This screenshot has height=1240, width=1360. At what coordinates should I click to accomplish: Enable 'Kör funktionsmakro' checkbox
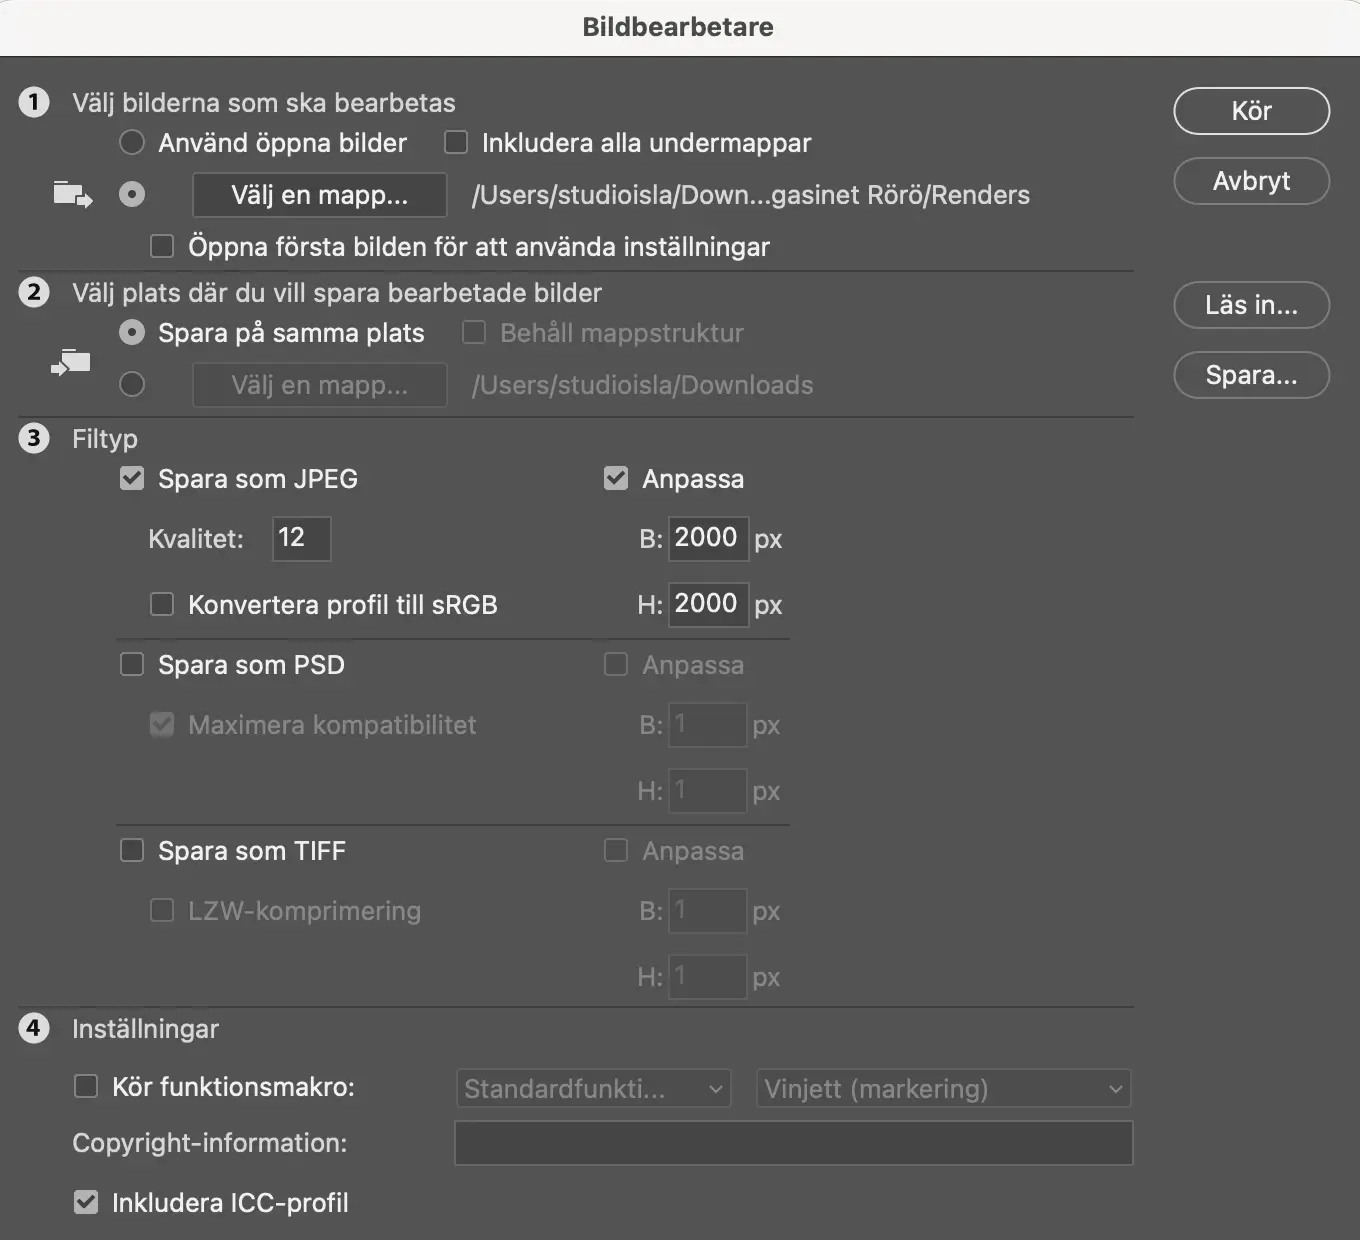point(86,1087)
